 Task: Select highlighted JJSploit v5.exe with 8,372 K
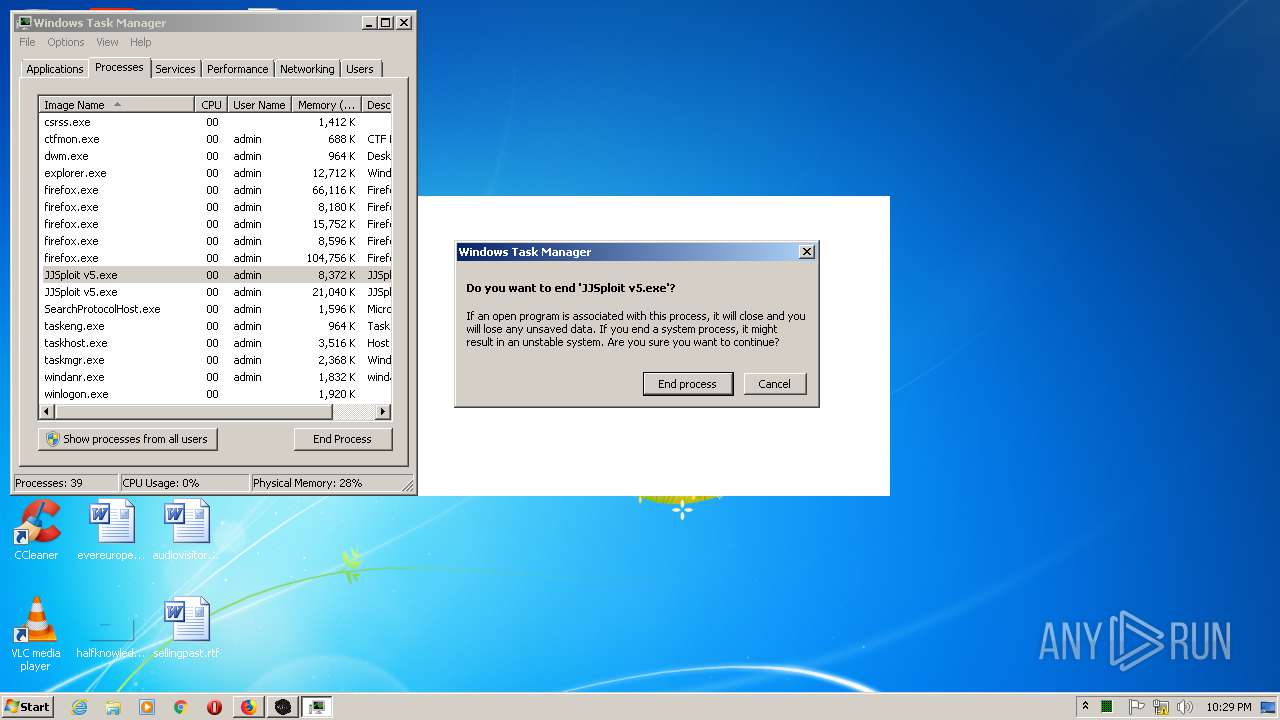coord(215,275)
